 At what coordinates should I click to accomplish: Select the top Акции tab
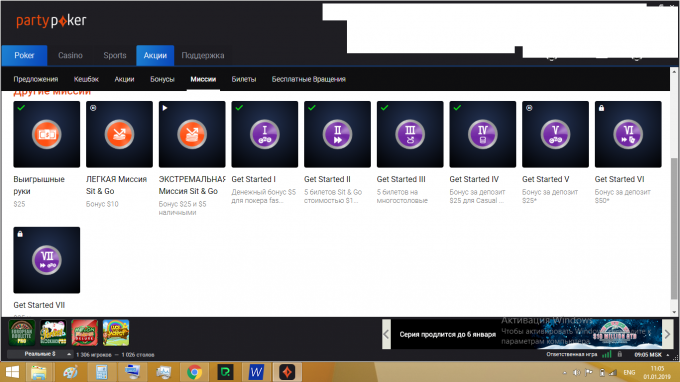click(x=155, y=56)
